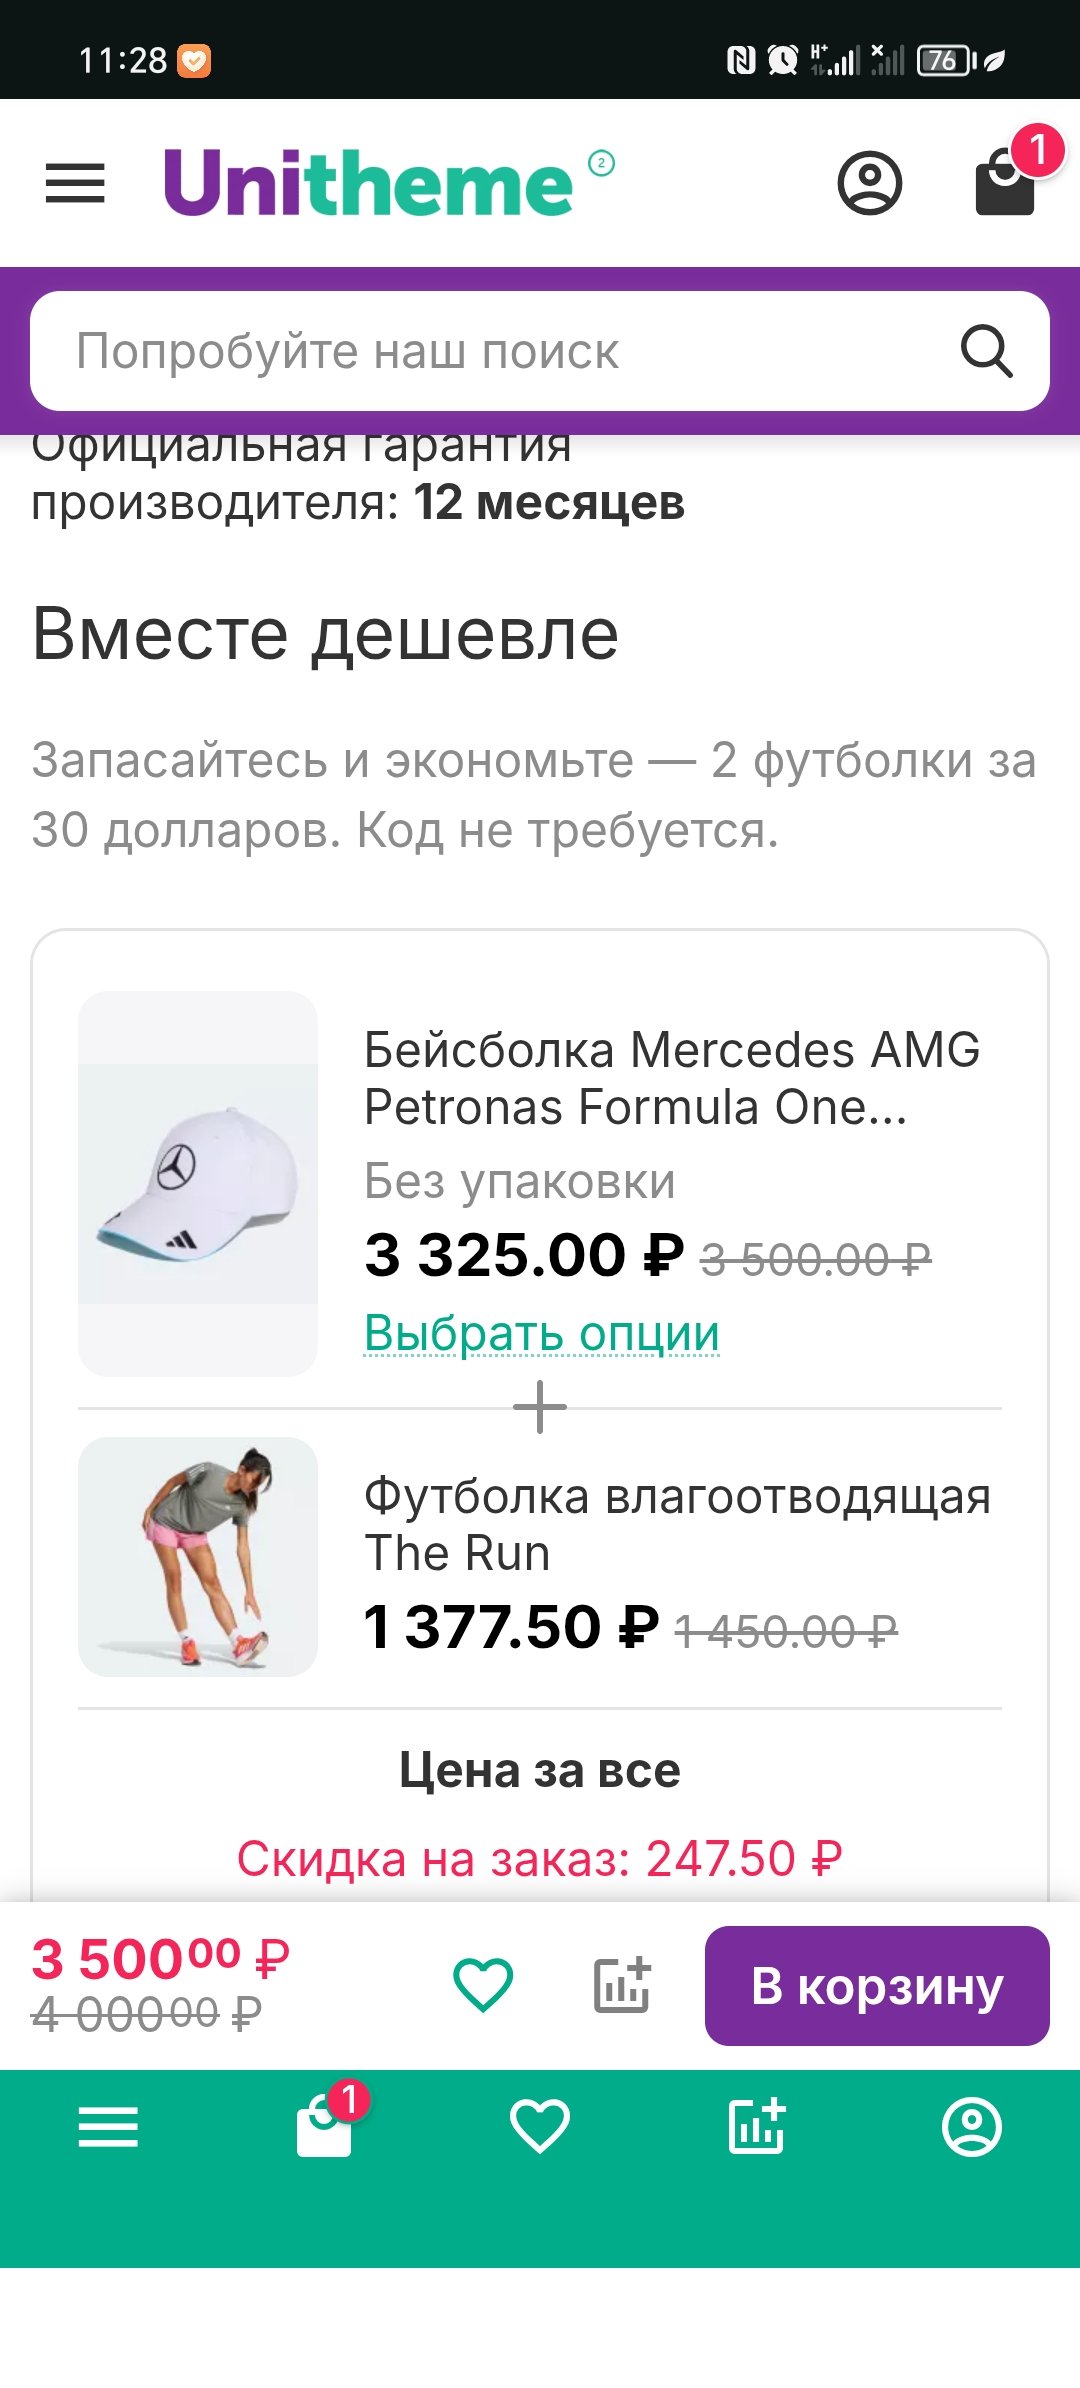The image size is (1080, 2388).
Task: Open the running T-shirt product thumbnail
Action: (x=198, y=1556)
